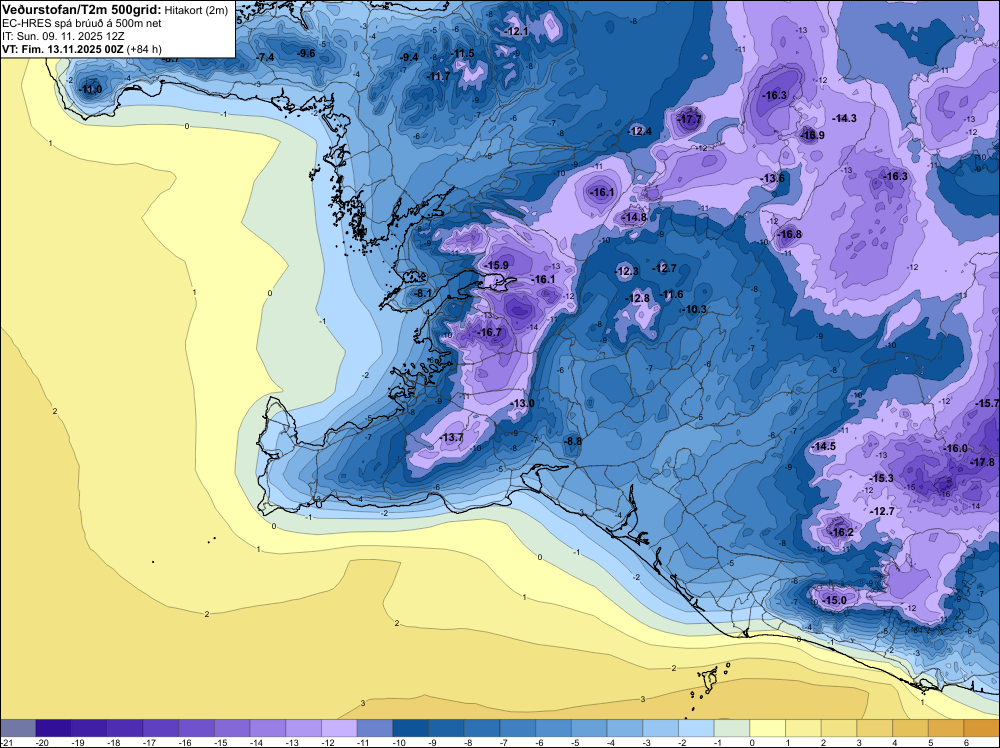Click the -13.0 temperature label
The image size is (1000, 748).
coord(522,403)
